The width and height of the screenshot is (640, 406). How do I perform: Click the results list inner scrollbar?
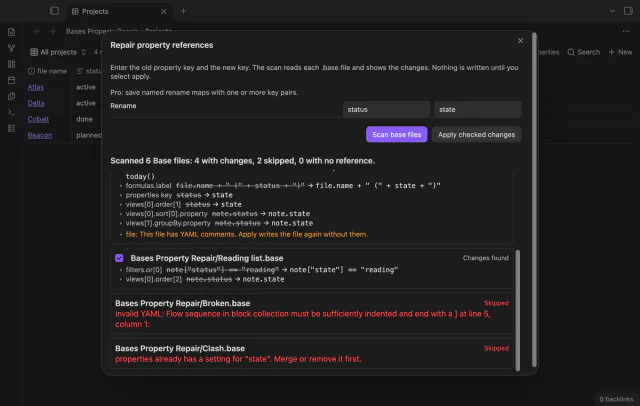tap(518, 310)
